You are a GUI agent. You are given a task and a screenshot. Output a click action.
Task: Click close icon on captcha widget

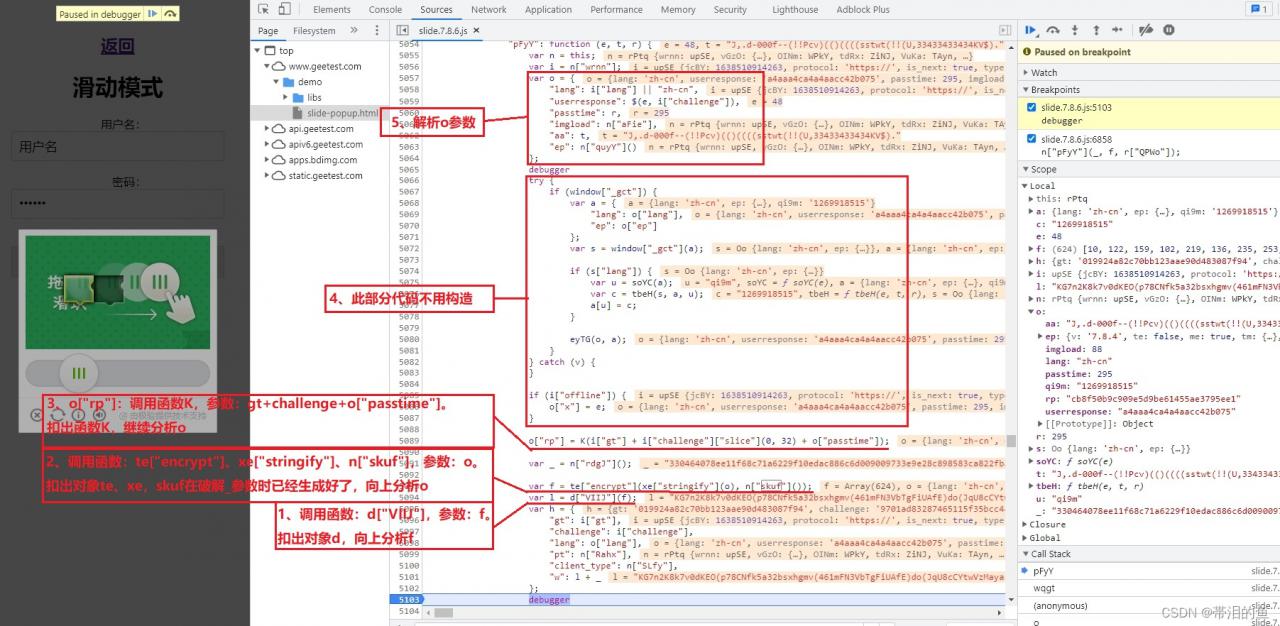(x=37, y=414)
